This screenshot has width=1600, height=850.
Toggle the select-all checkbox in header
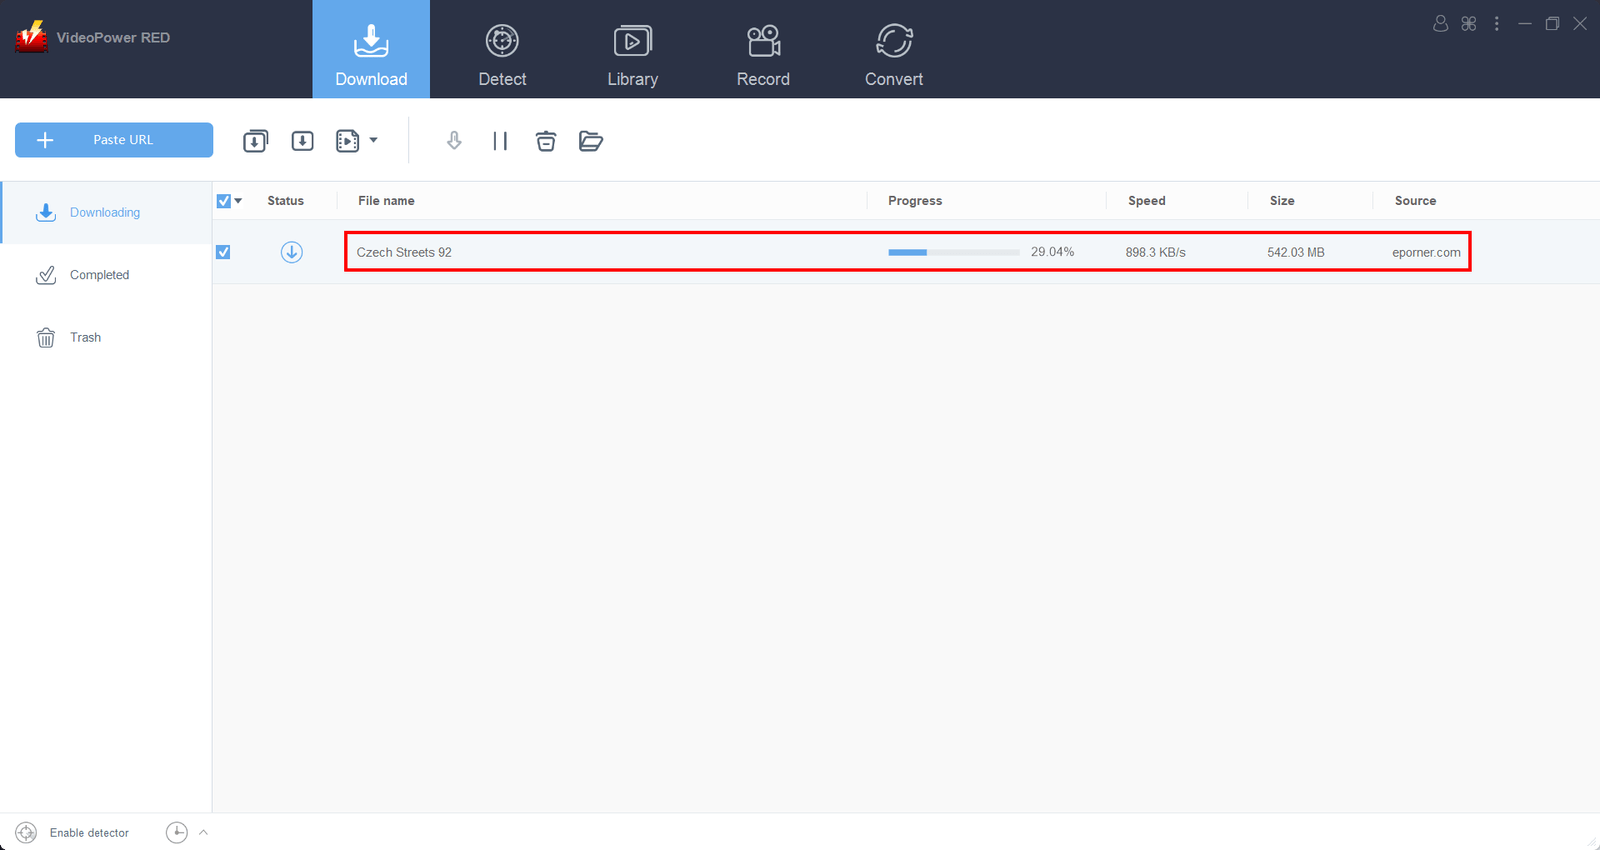pyautogui.click(x=224, y=201)
